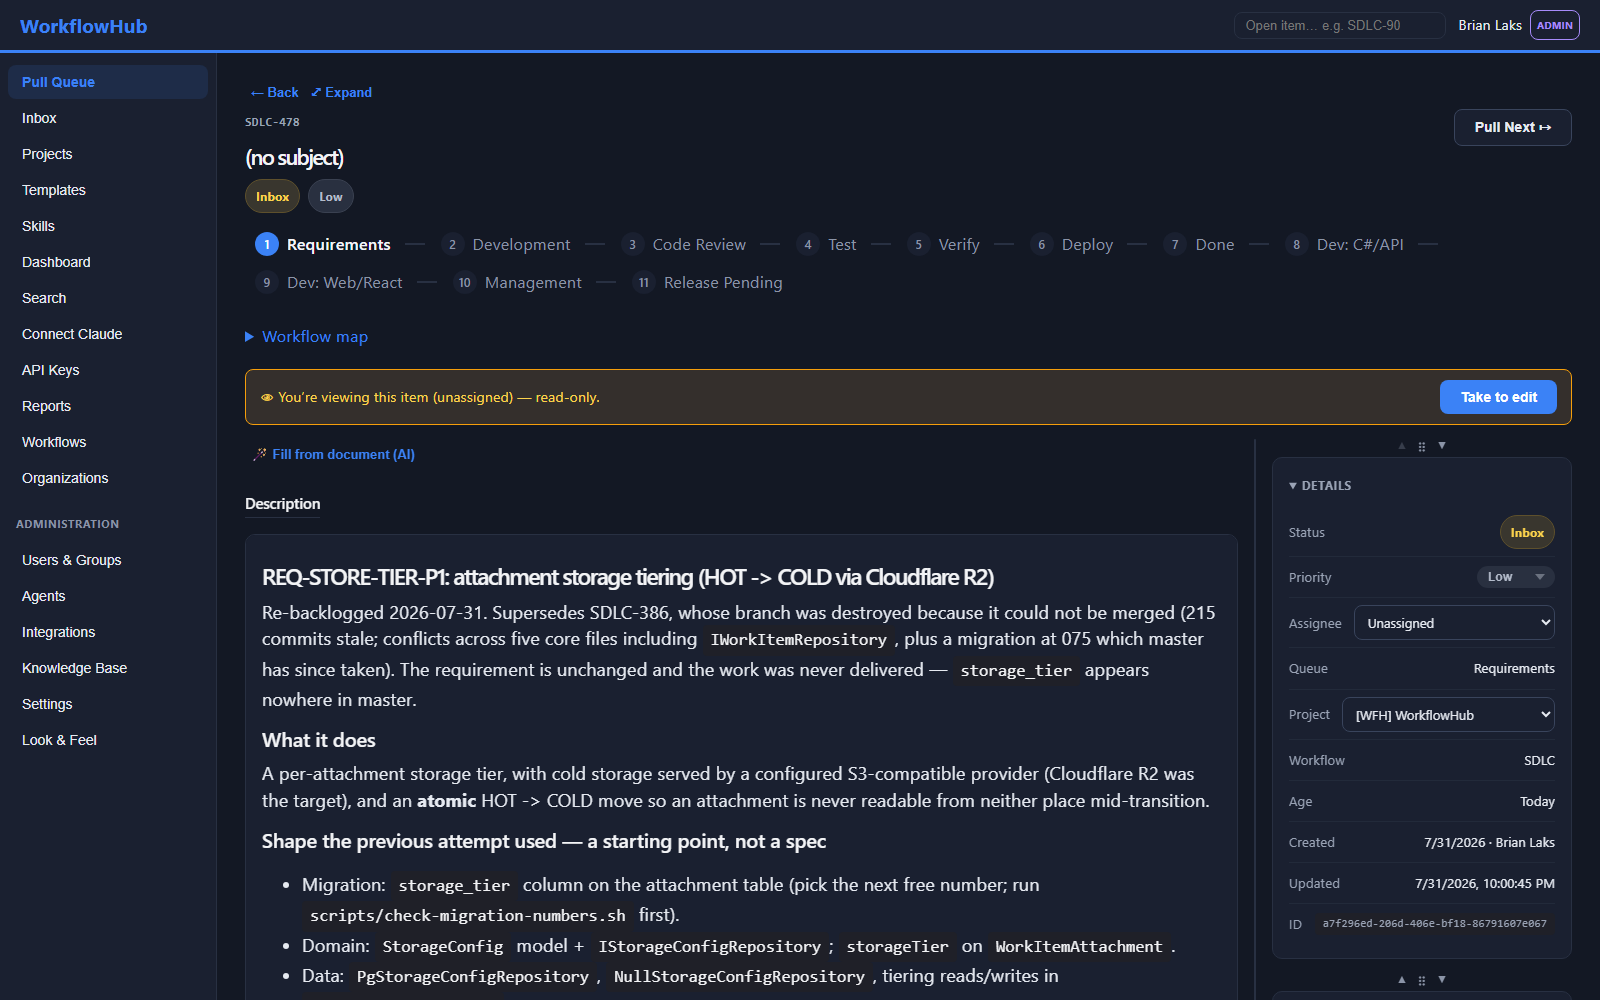This screenshot has width=1600, height=1000.
Task: Open Look & Feel settings
Action: (x=108, y=740)
